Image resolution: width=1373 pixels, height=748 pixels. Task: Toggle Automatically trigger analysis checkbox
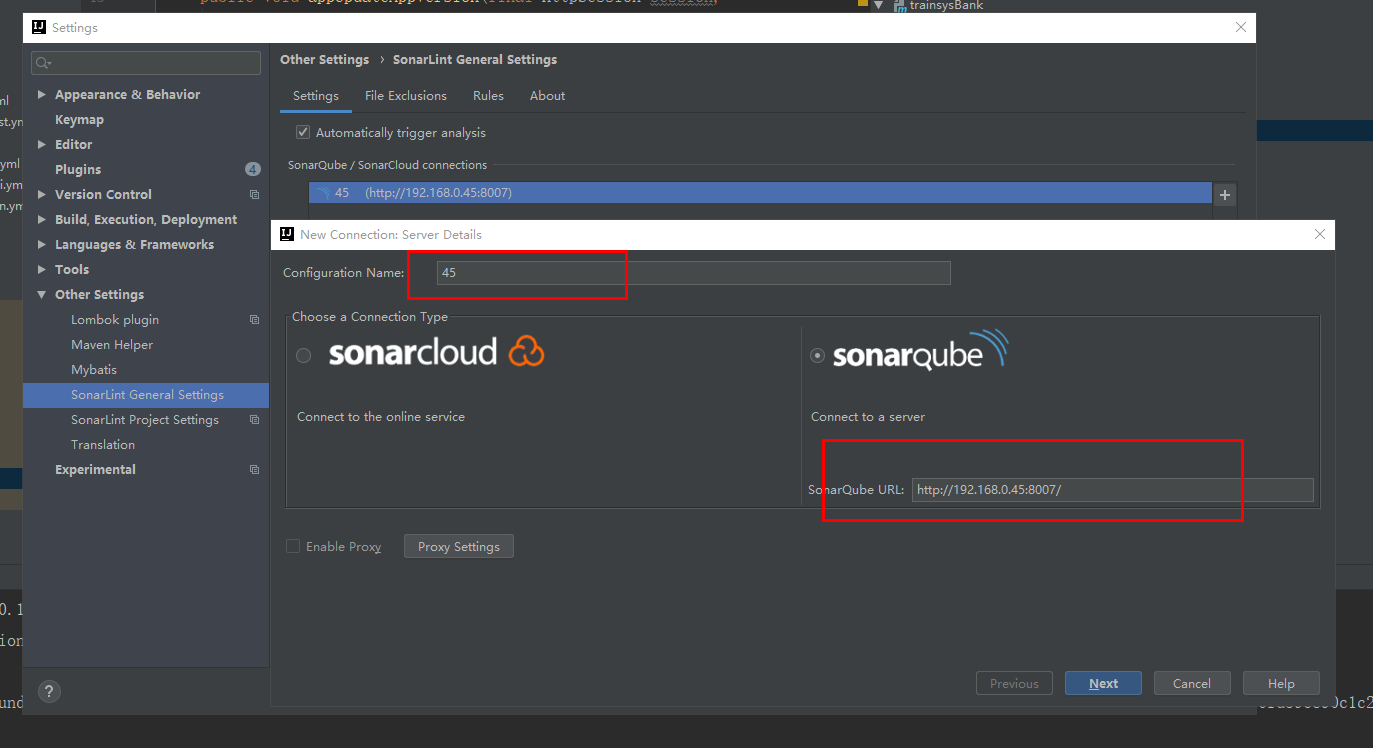pos(303,132)
